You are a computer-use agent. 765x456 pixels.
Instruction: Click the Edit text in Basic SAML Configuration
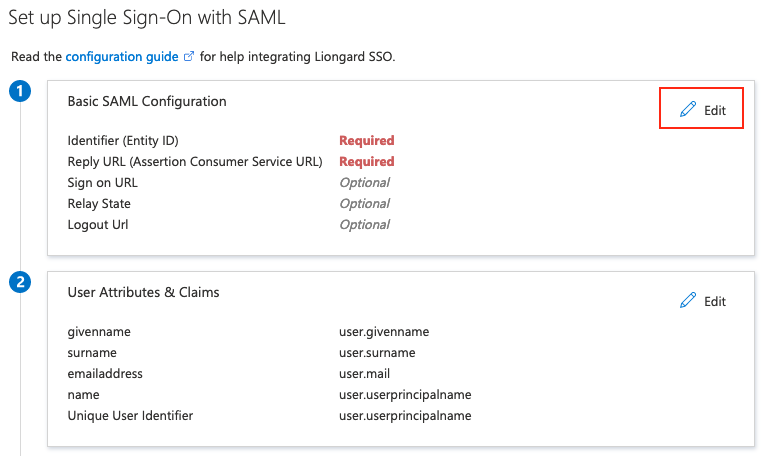[x=715, y=110]
